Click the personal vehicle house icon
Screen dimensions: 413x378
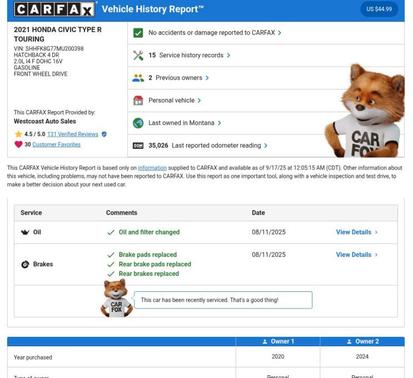point(138,100)
